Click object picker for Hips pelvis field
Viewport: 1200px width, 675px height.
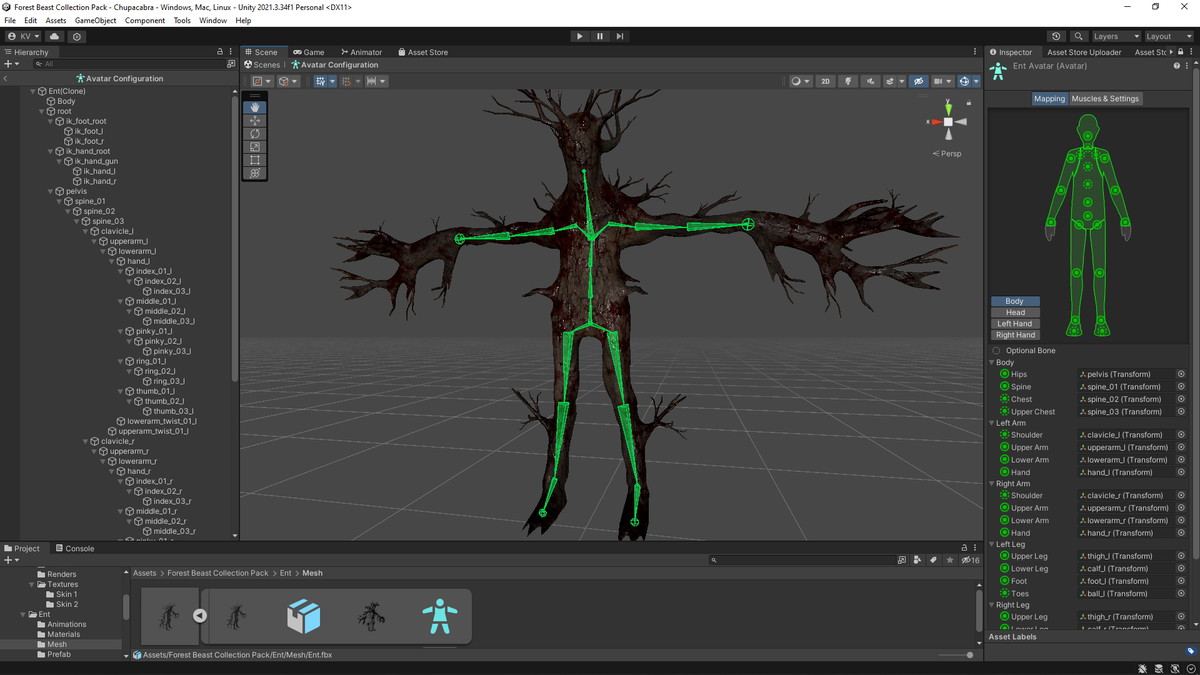(1181, 374)
